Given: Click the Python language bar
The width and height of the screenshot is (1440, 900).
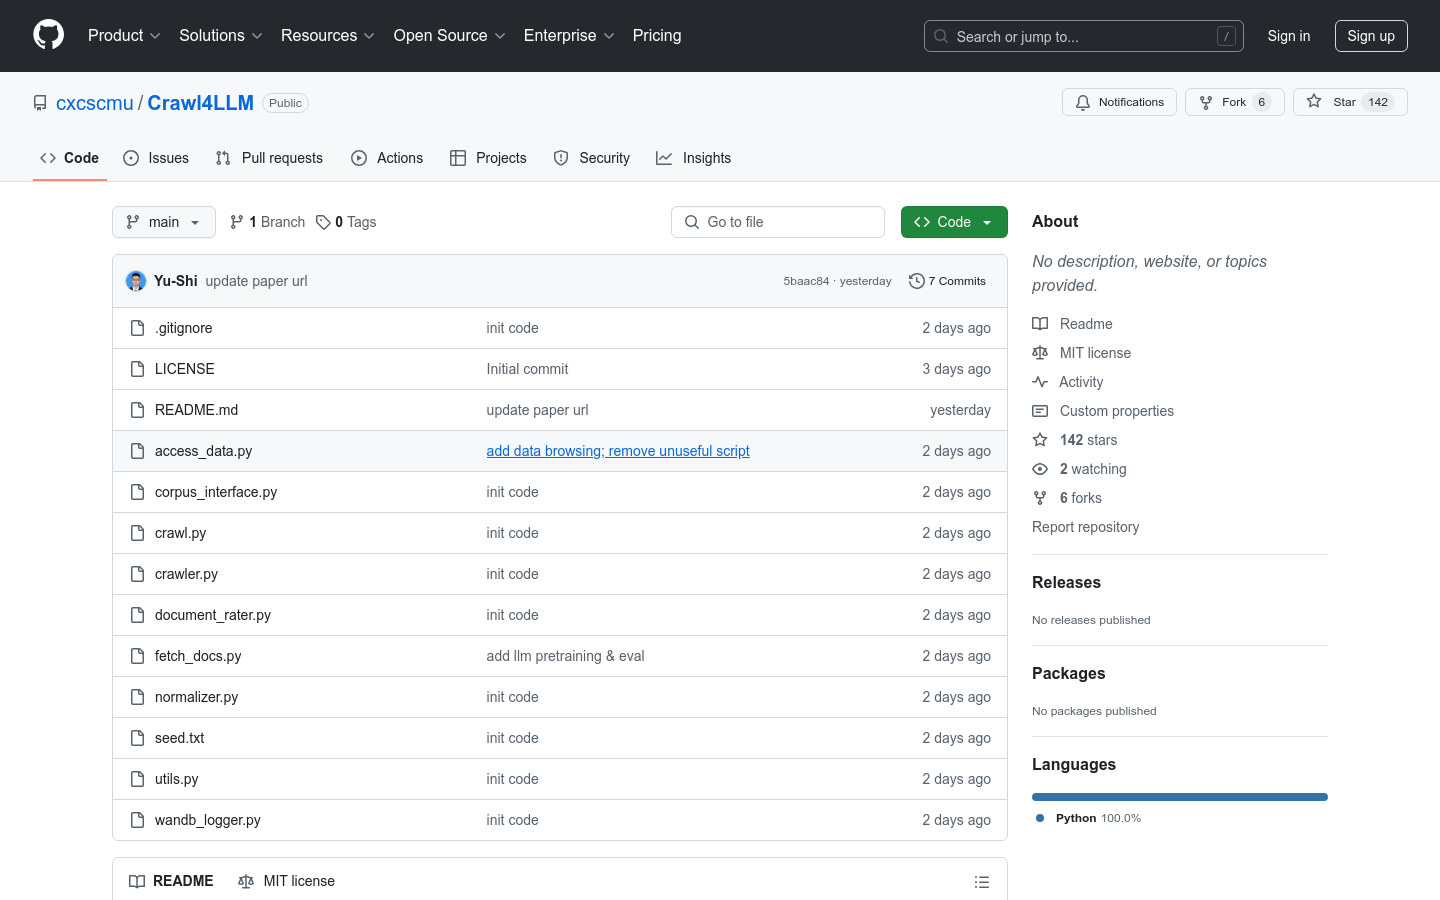Looking at the screenshot, I should tap(1180, 797).
